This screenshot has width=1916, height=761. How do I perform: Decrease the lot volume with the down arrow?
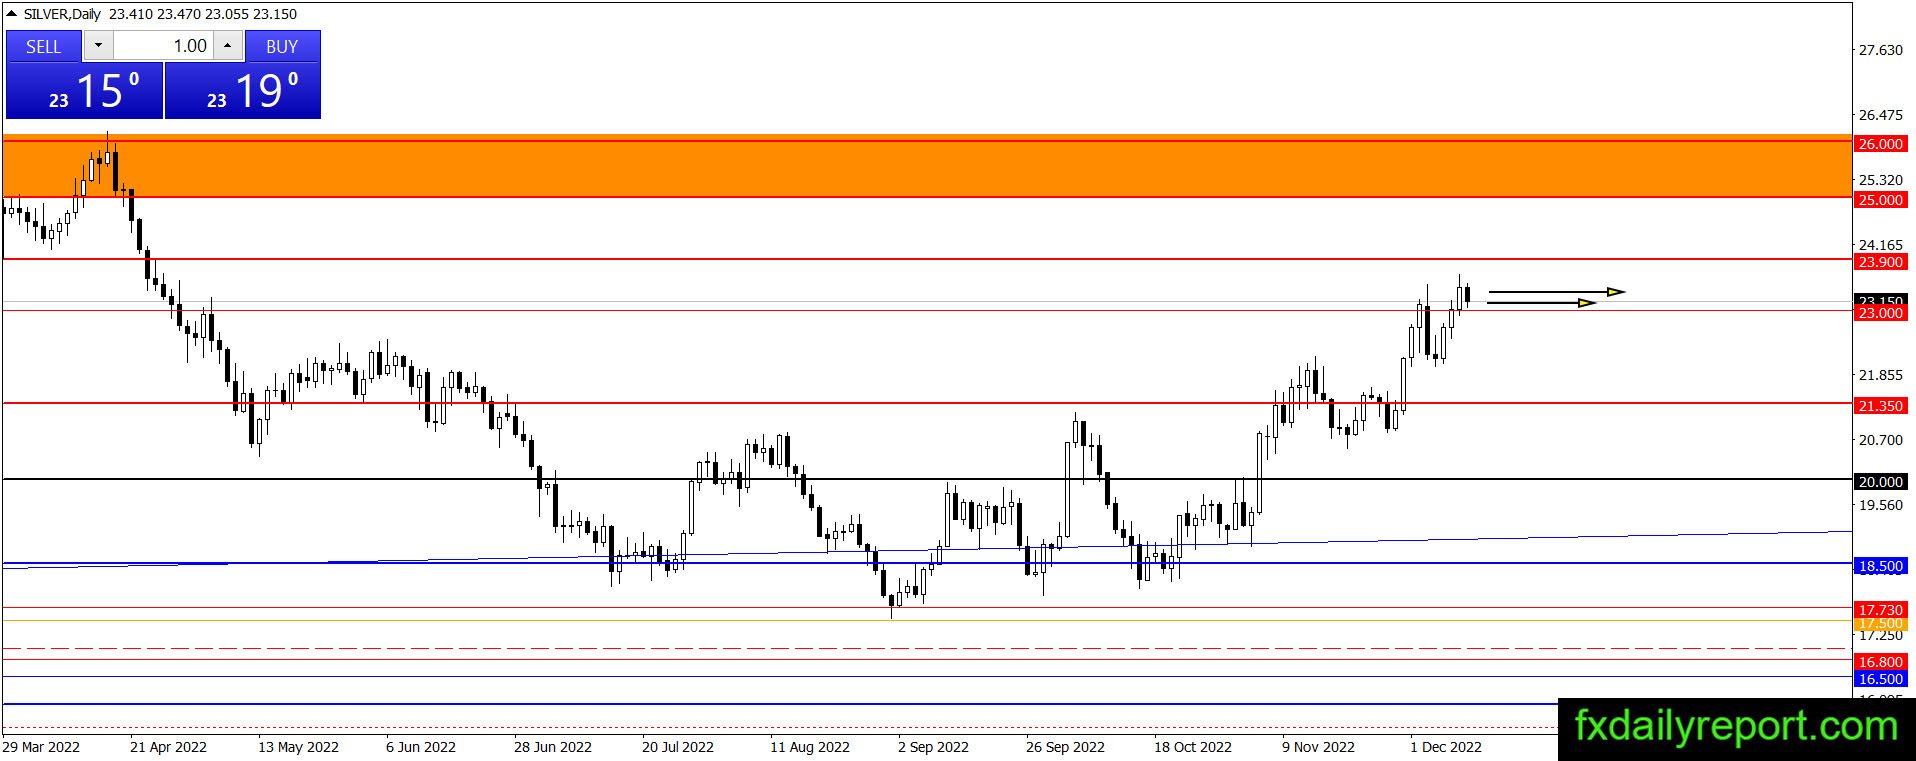[98, 46]
